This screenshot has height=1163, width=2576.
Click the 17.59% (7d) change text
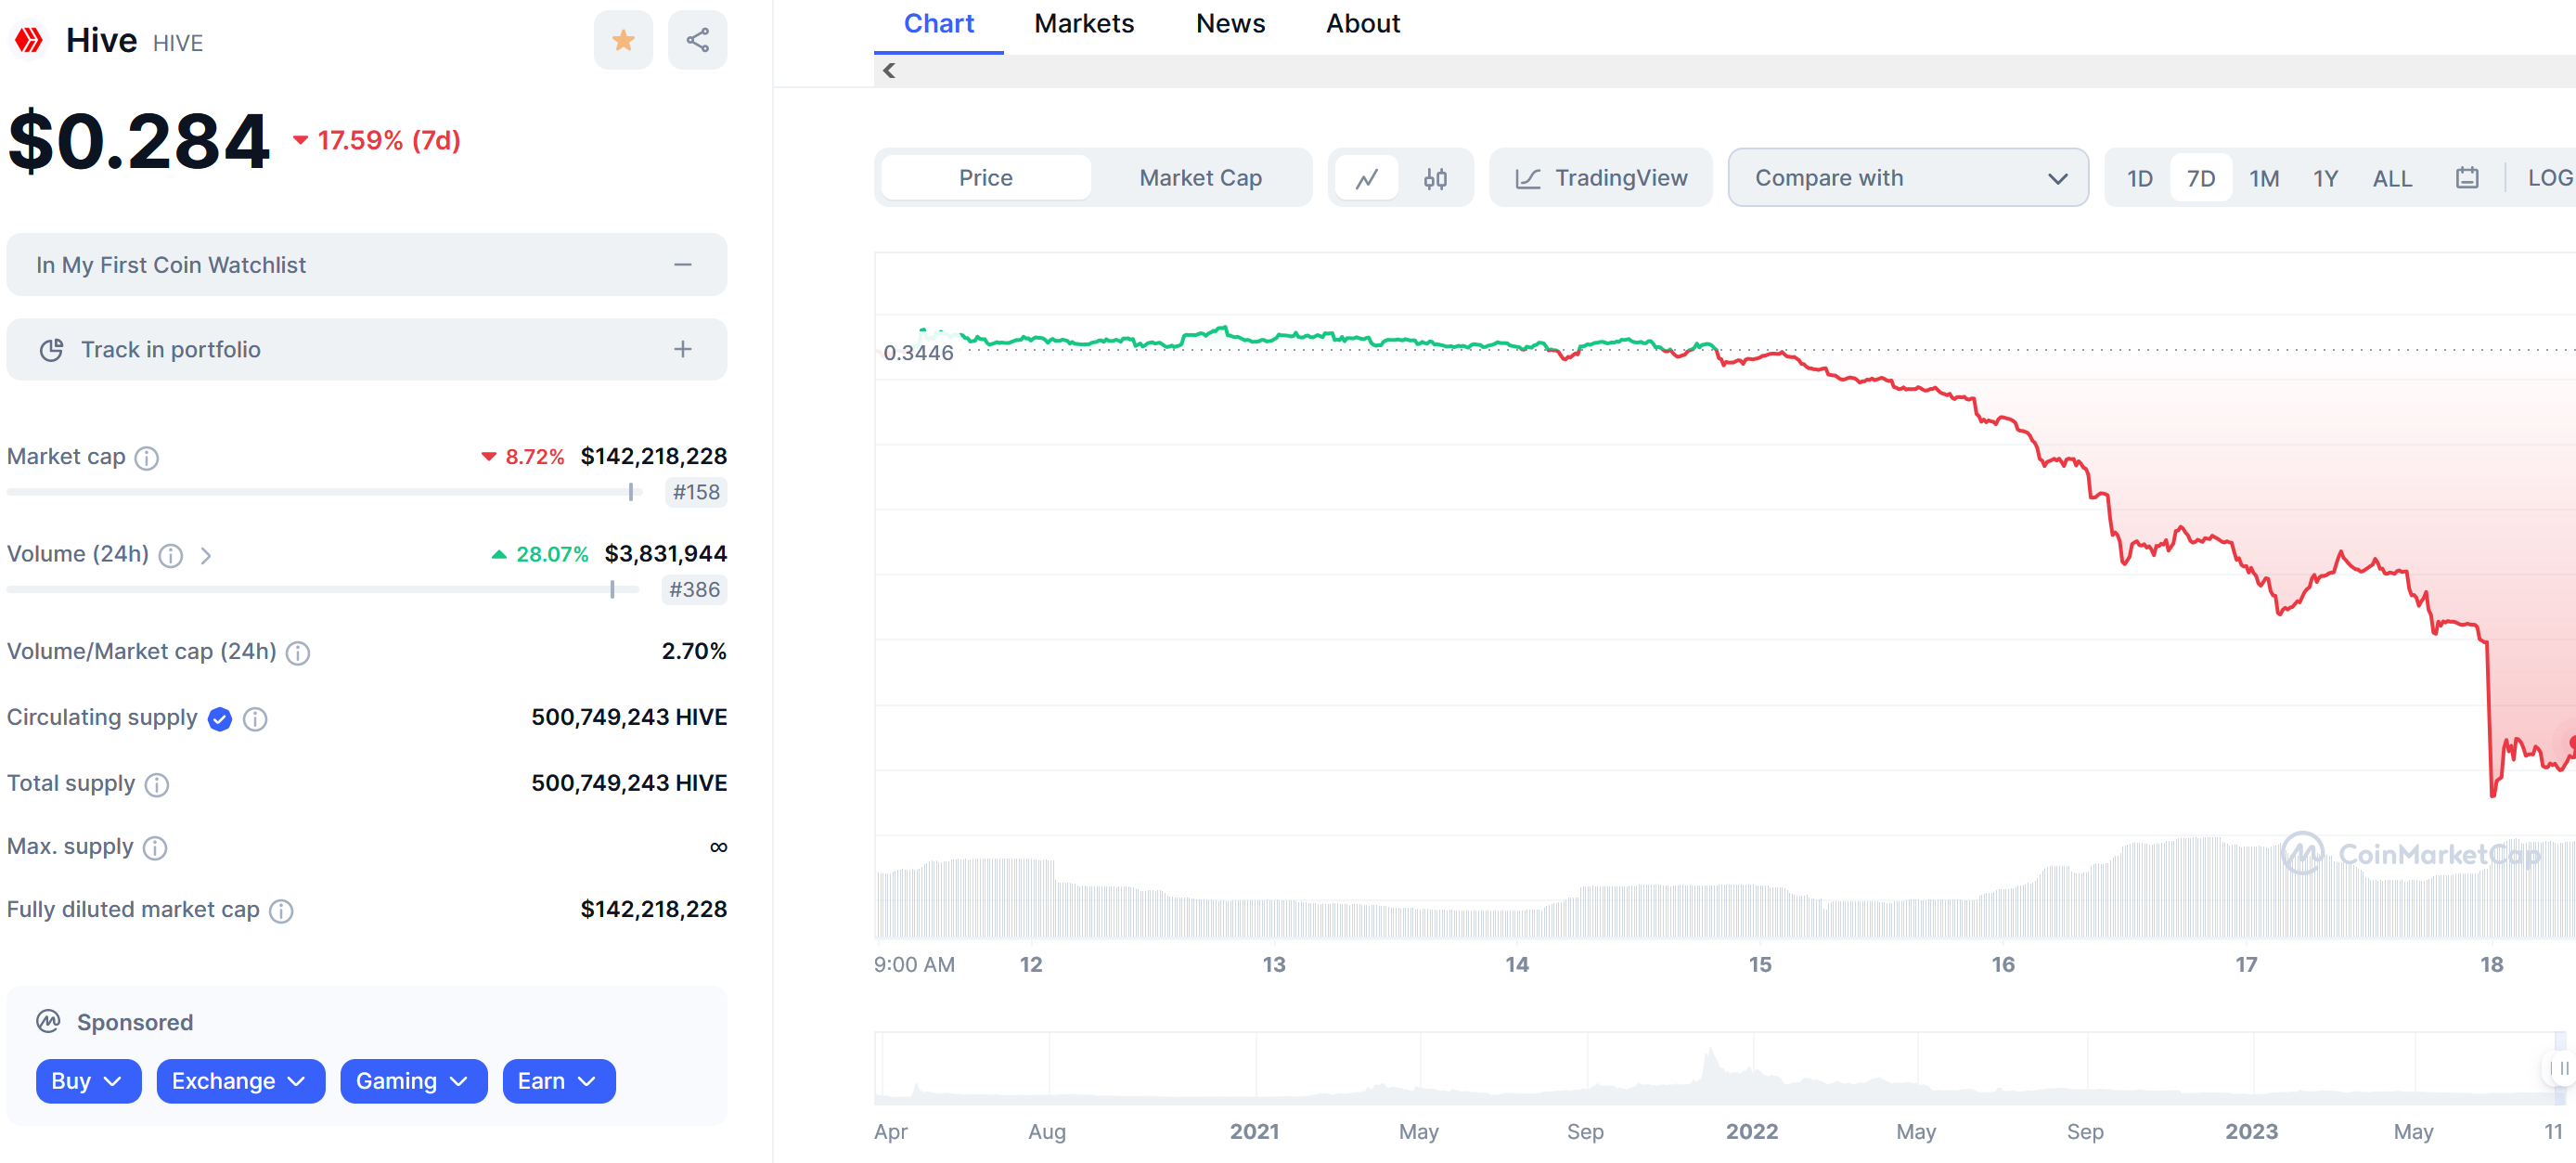click(388, 140)
